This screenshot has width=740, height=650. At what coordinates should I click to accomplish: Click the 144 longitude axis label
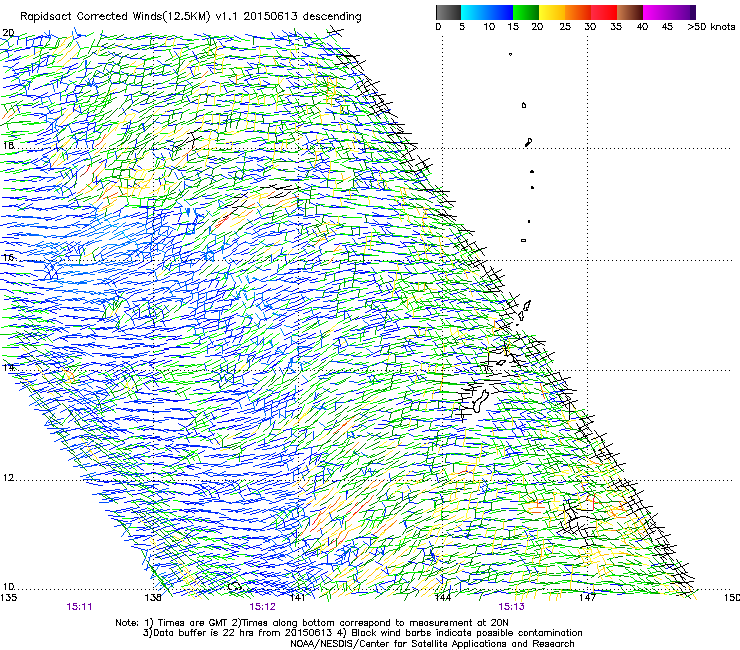click(x=443, y=598)
